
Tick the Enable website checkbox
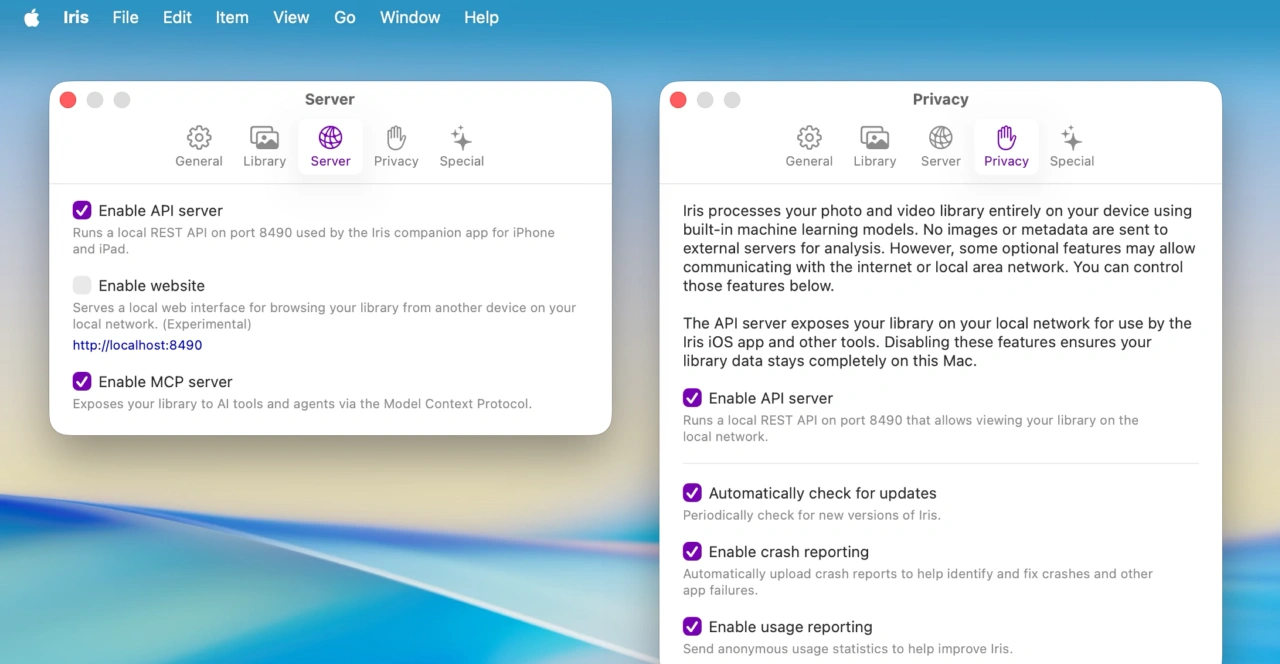click(x=82, y=285)
